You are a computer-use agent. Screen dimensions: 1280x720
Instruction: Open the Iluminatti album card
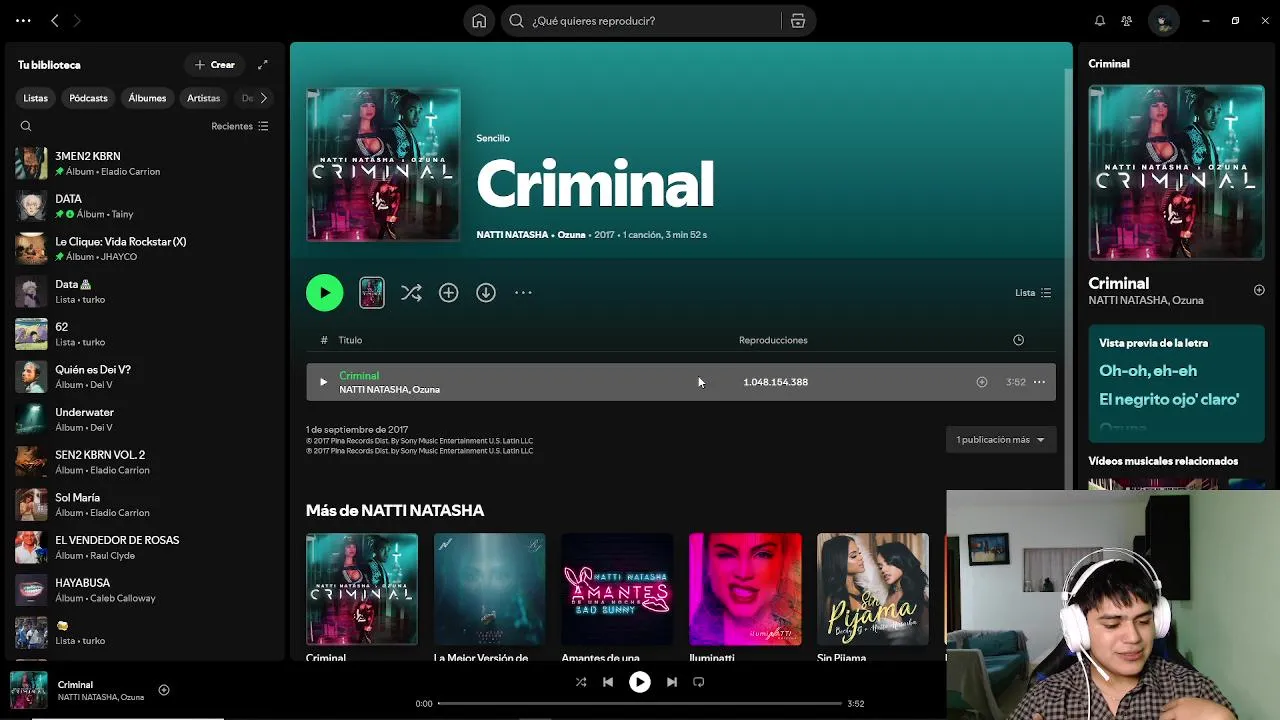pos(745,598)
